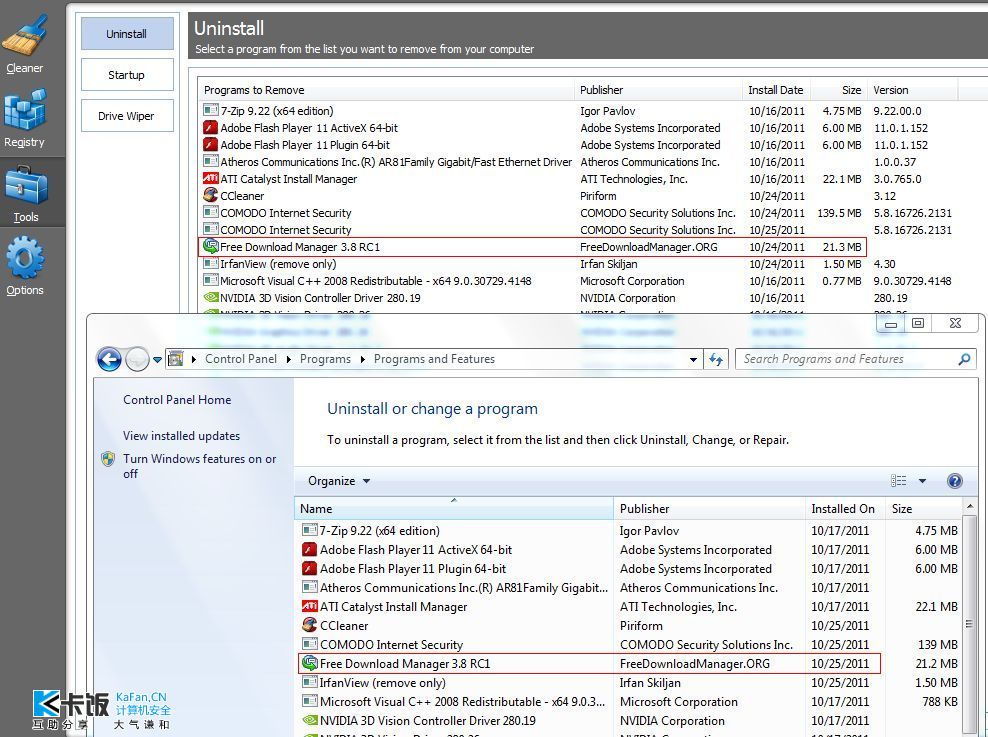Viewport: 988px width, 737px height.
Task: Sort CCleaner list by Publisher column header
Action: (658, 90)
